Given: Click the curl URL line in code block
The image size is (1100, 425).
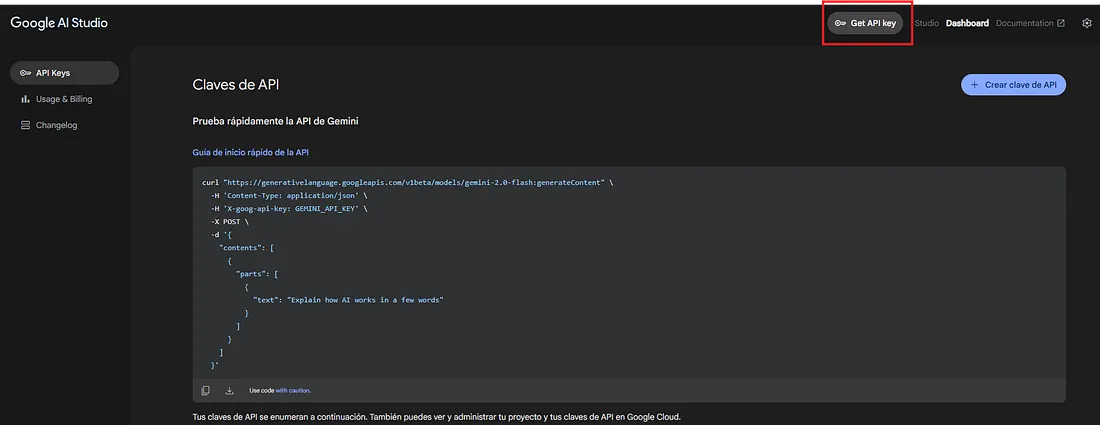Looking at the screenshot, I should coord(408,182).
